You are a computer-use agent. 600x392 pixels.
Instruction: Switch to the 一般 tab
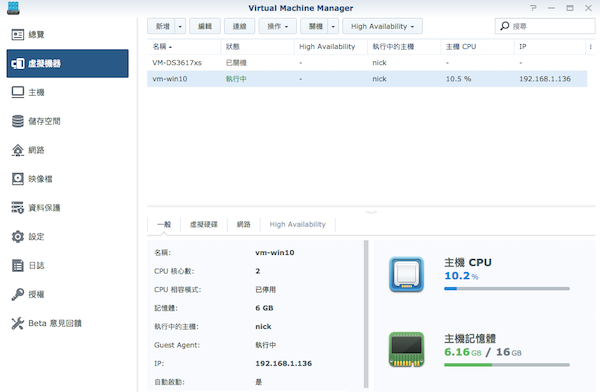164,224
